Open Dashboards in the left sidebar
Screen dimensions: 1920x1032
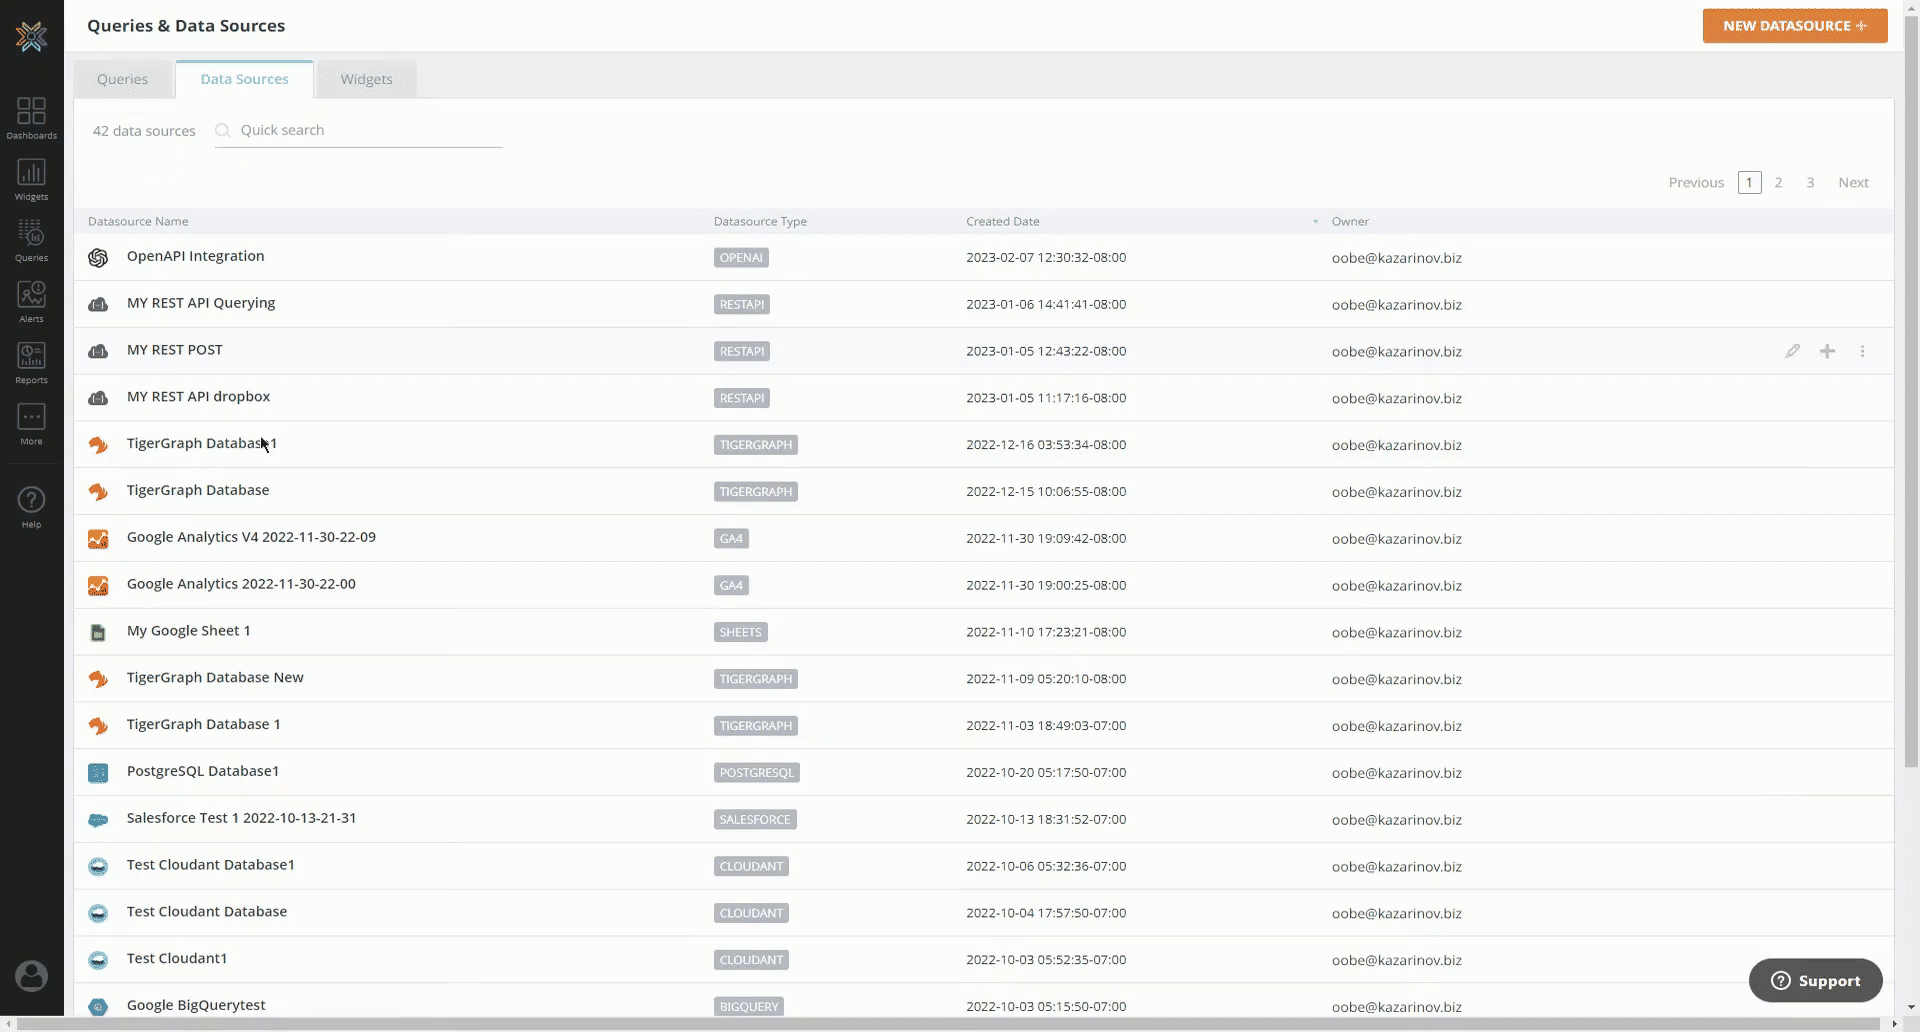pos(31,118)
